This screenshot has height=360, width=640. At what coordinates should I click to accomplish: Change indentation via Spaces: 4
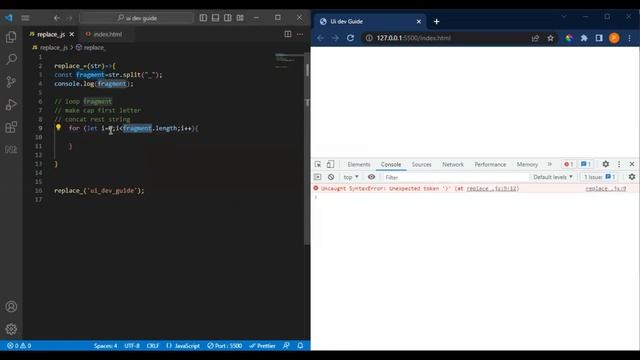coord(105,346)
